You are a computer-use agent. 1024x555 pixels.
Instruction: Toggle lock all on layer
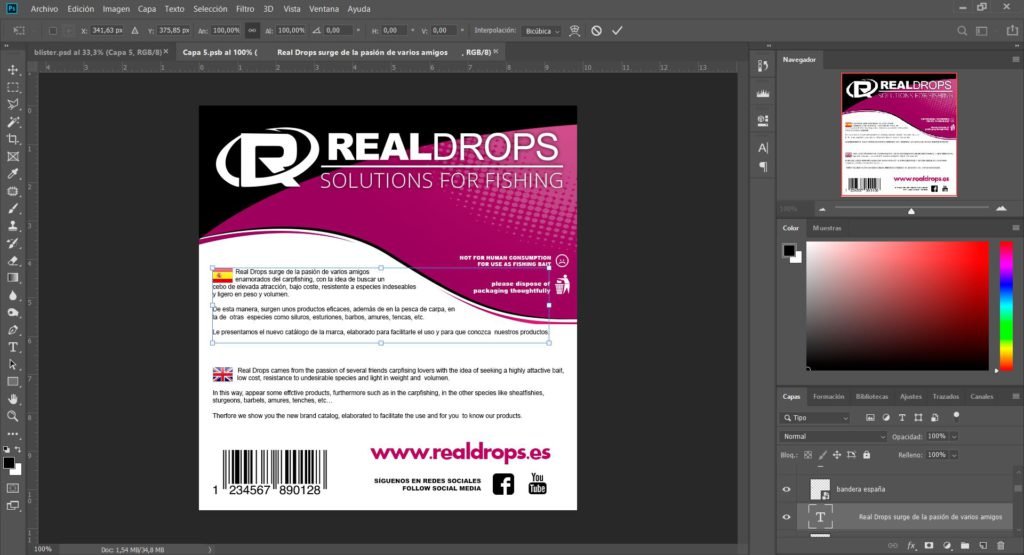point(867,455)
